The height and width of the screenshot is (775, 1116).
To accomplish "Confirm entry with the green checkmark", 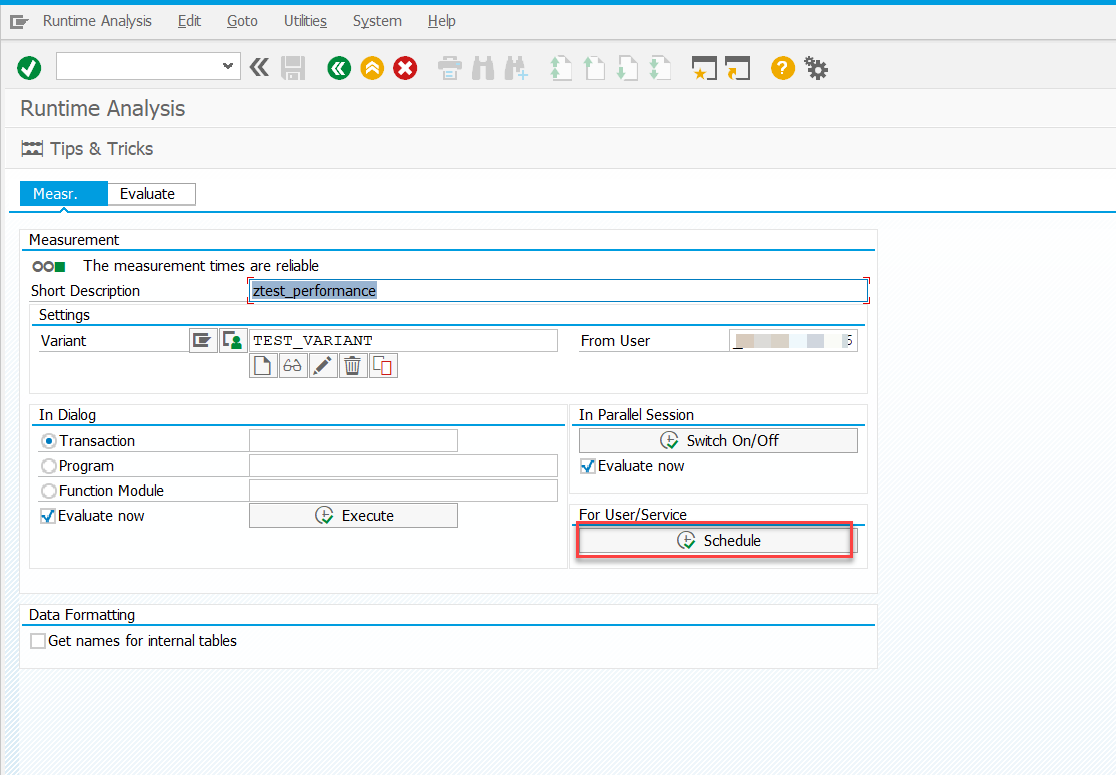I will click(x=29, y=67).
